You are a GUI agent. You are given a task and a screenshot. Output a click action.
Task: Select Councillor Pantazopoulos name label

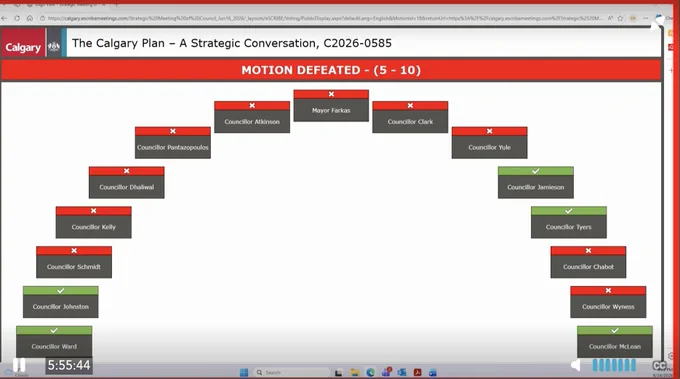(x=173, y=147)
